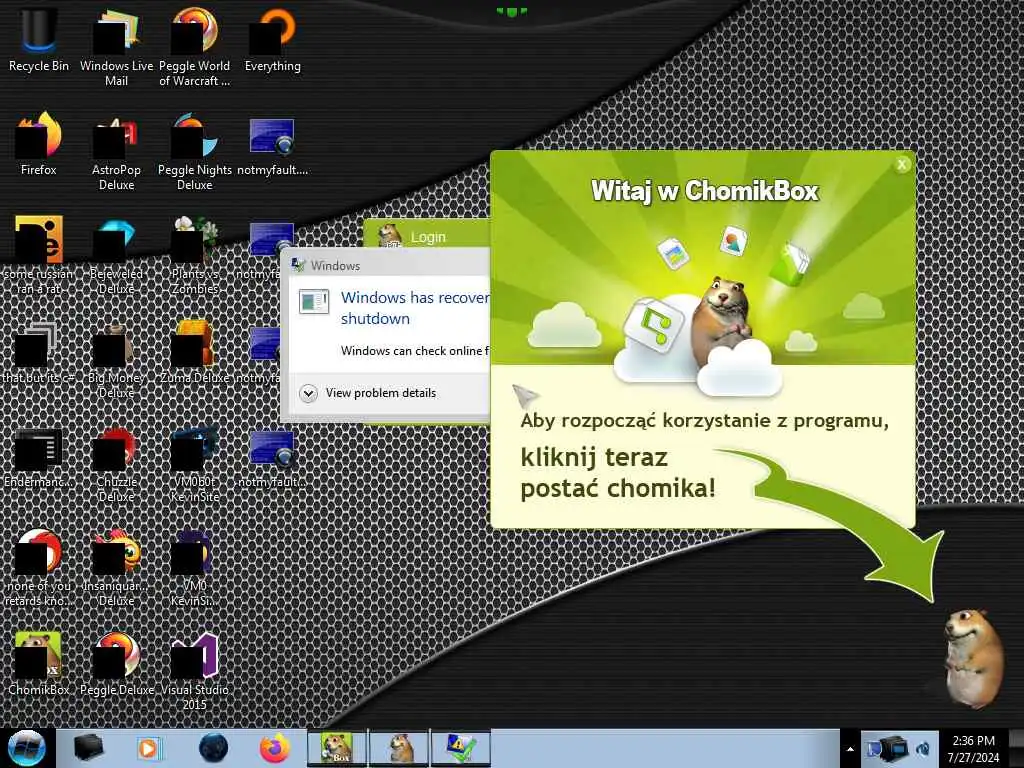
Task: Select Peggle Nights Deluxe desktop icon
Action: point(195,150)
